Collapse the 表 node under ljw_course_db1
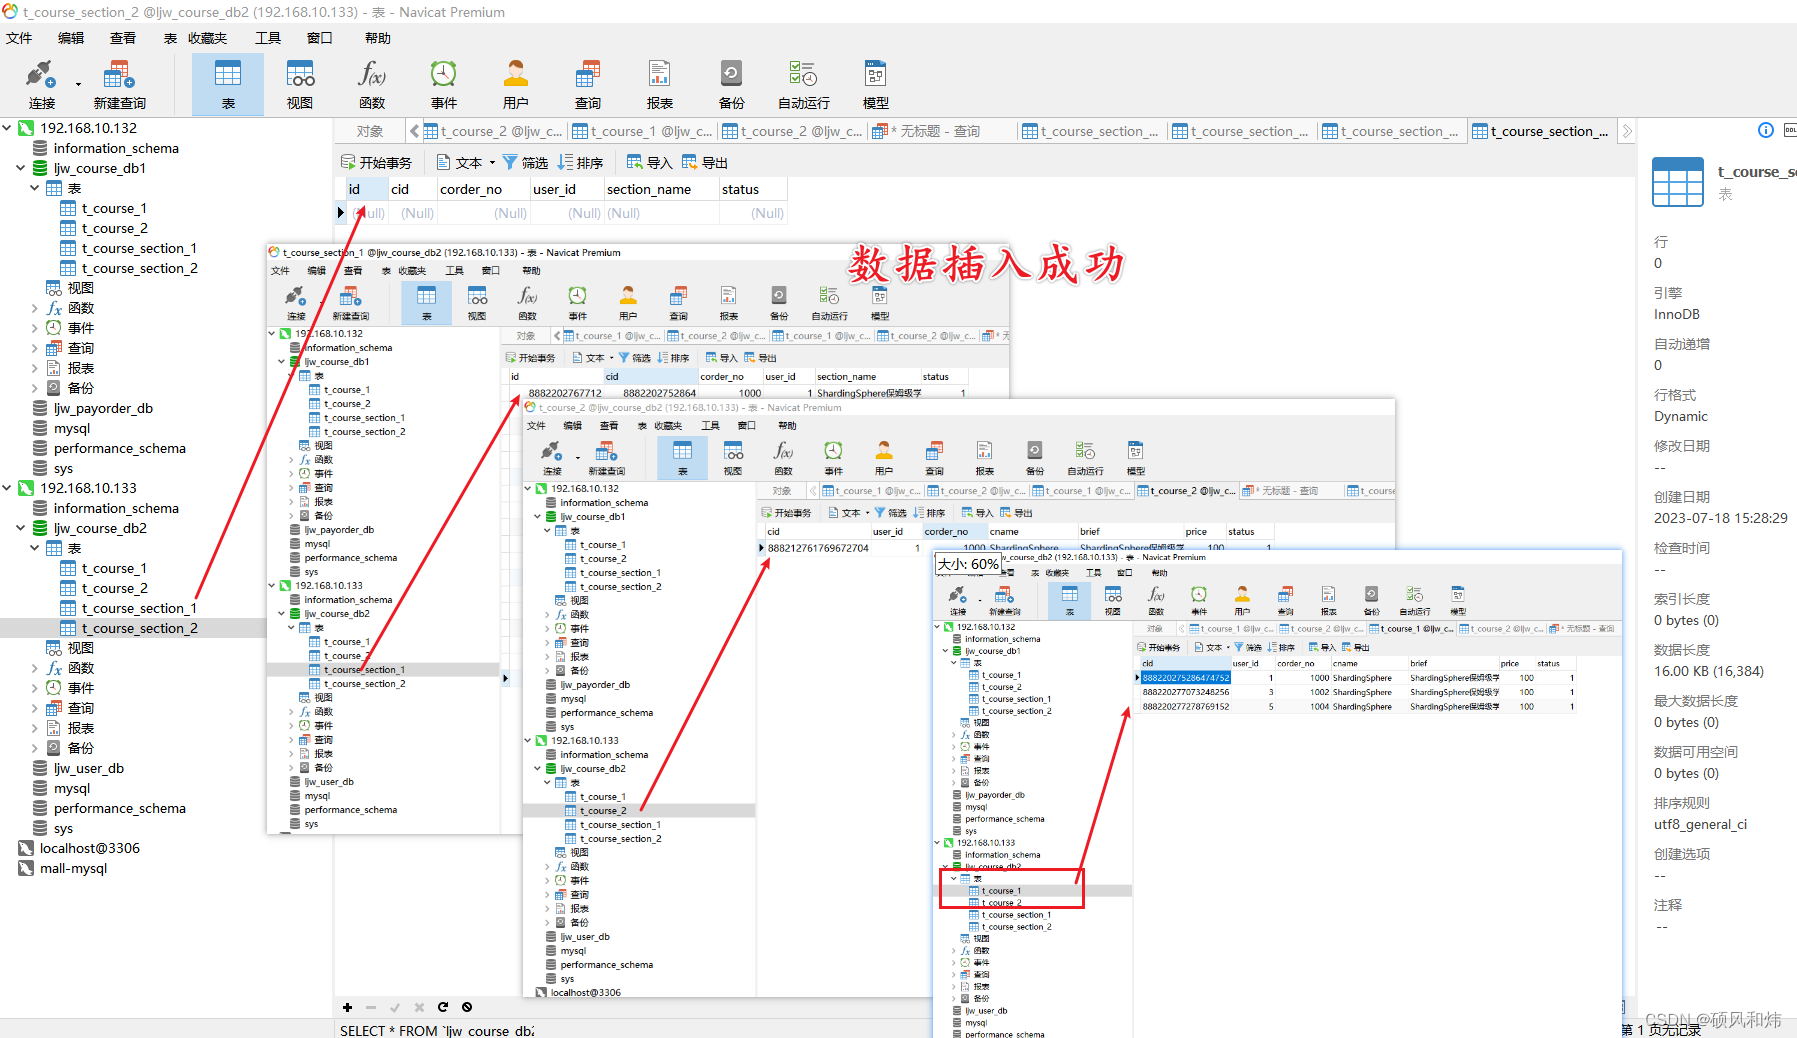 click(34, 188)
